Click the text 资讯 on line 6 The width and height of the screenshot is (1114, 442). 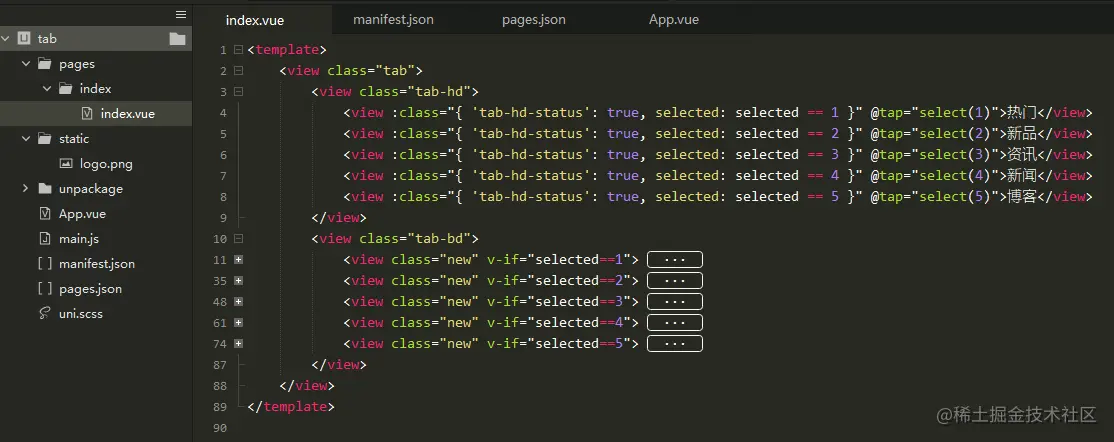coord(1022,154)
